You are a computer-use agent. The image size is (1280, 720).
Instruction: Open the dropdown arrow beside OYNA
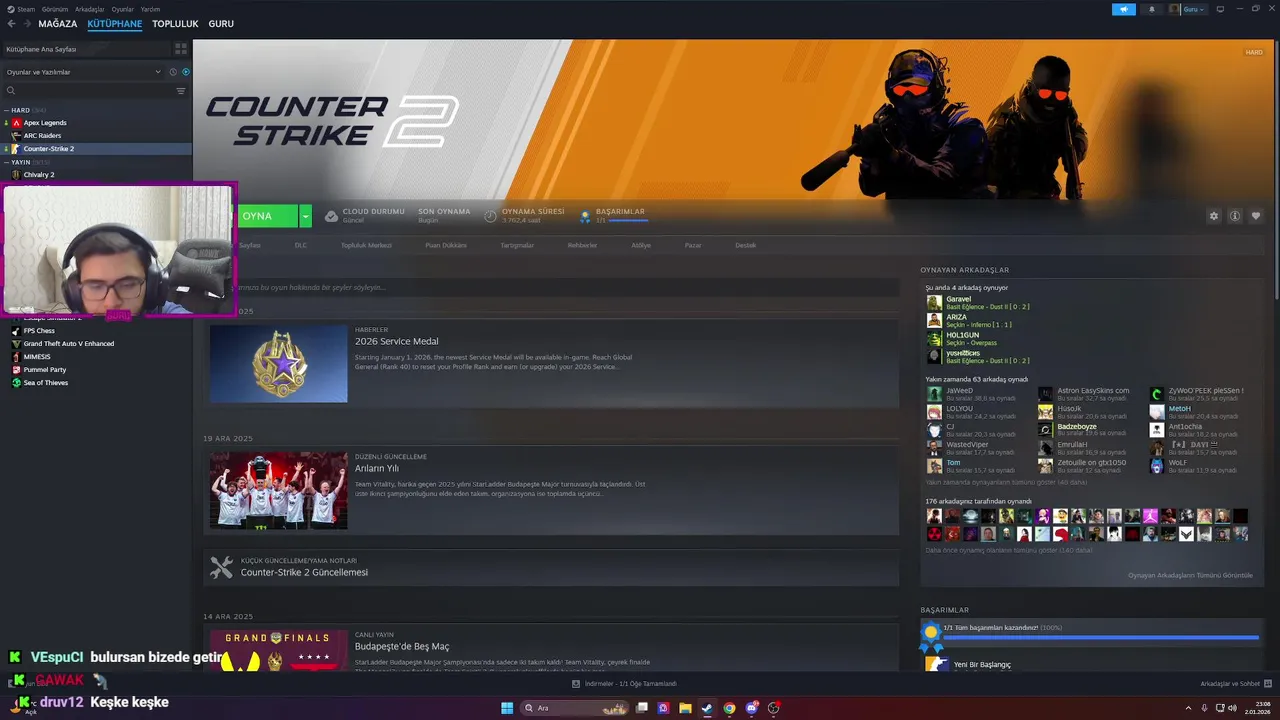coord(305,216)
